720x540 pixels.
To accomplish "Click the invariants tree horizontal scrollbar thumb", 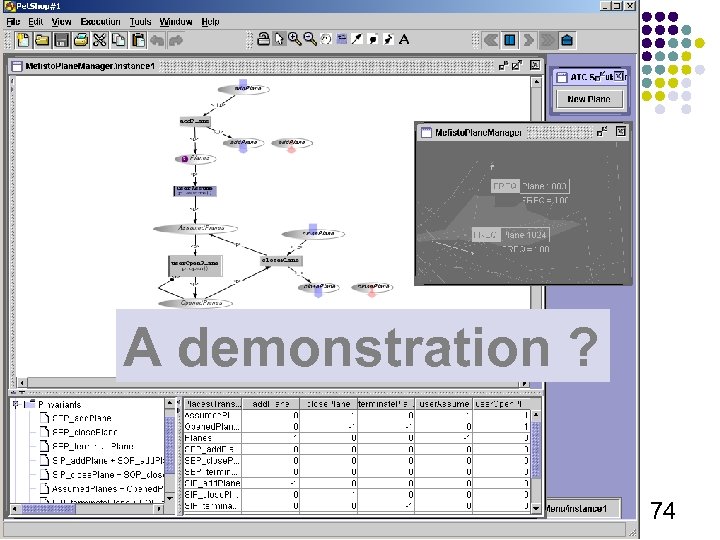I will pos(49,509).
